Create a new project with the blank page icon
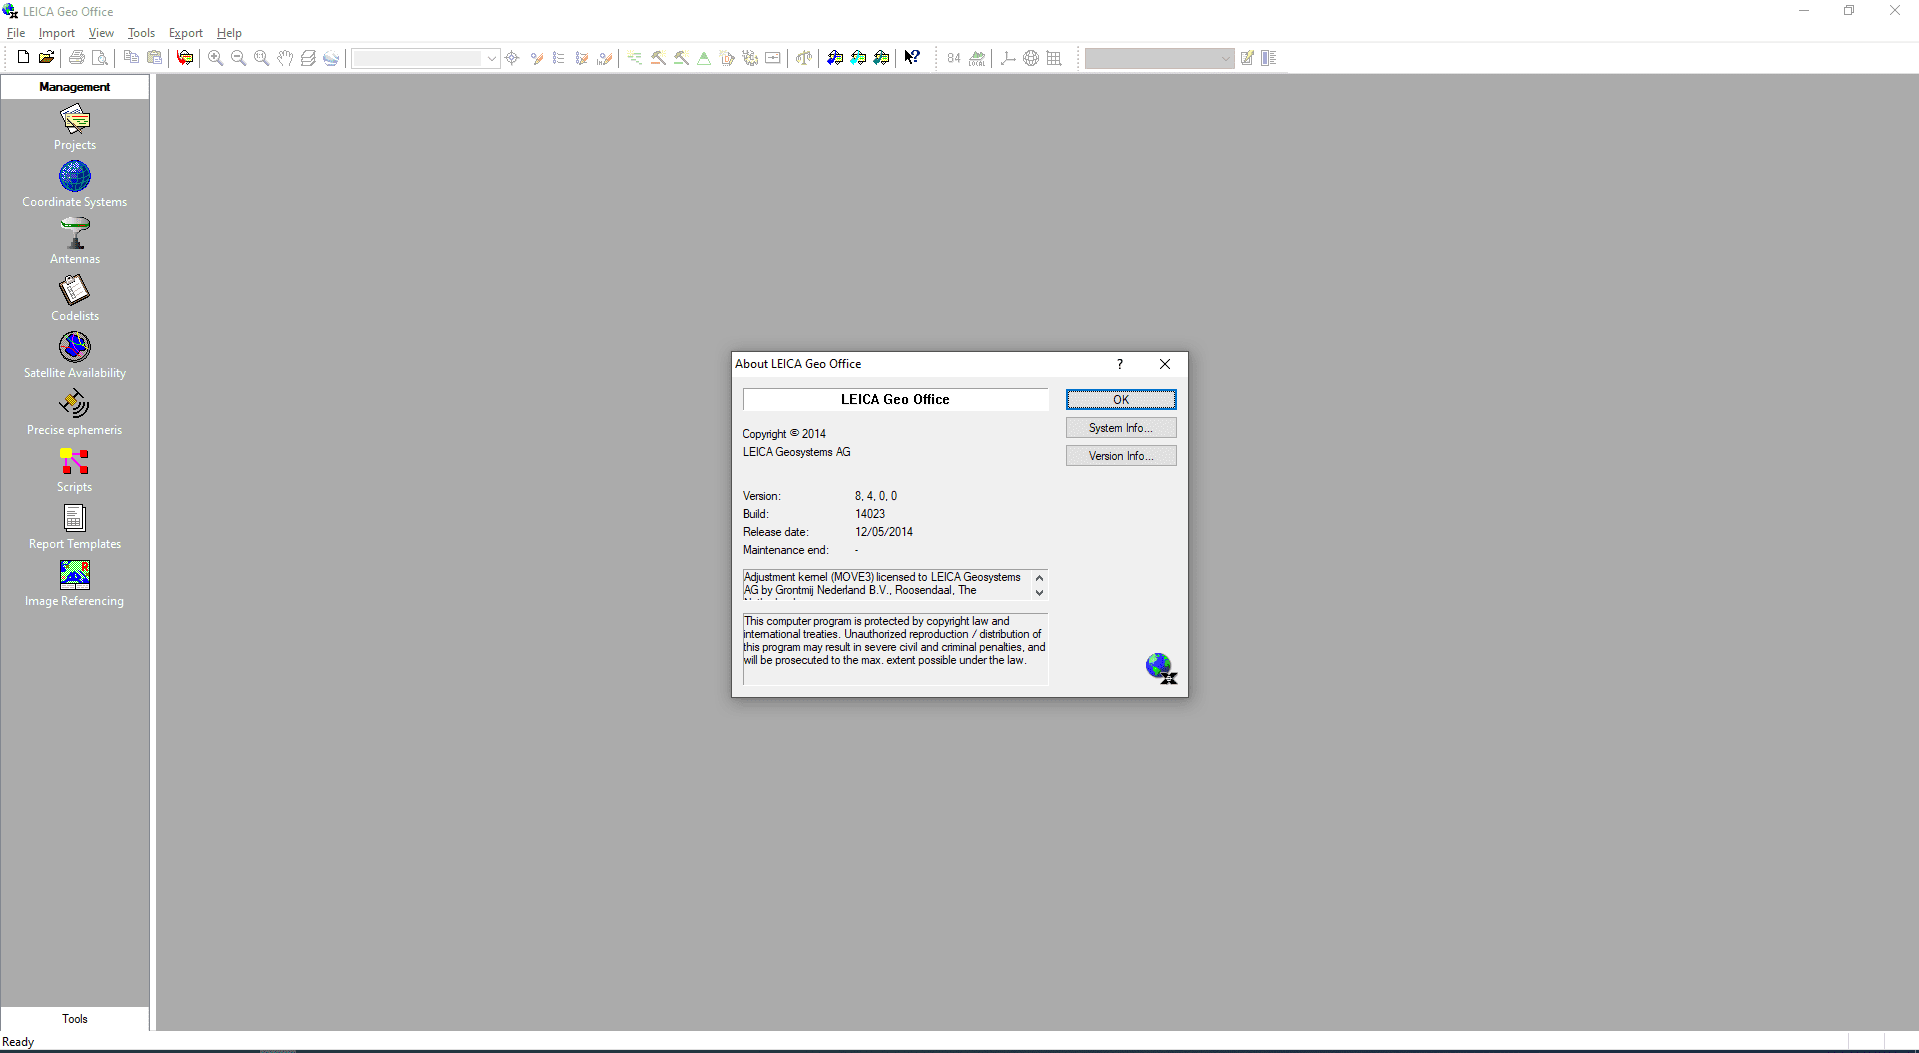The width and height of the screenshot is (1919, 1053). point(23,58)
